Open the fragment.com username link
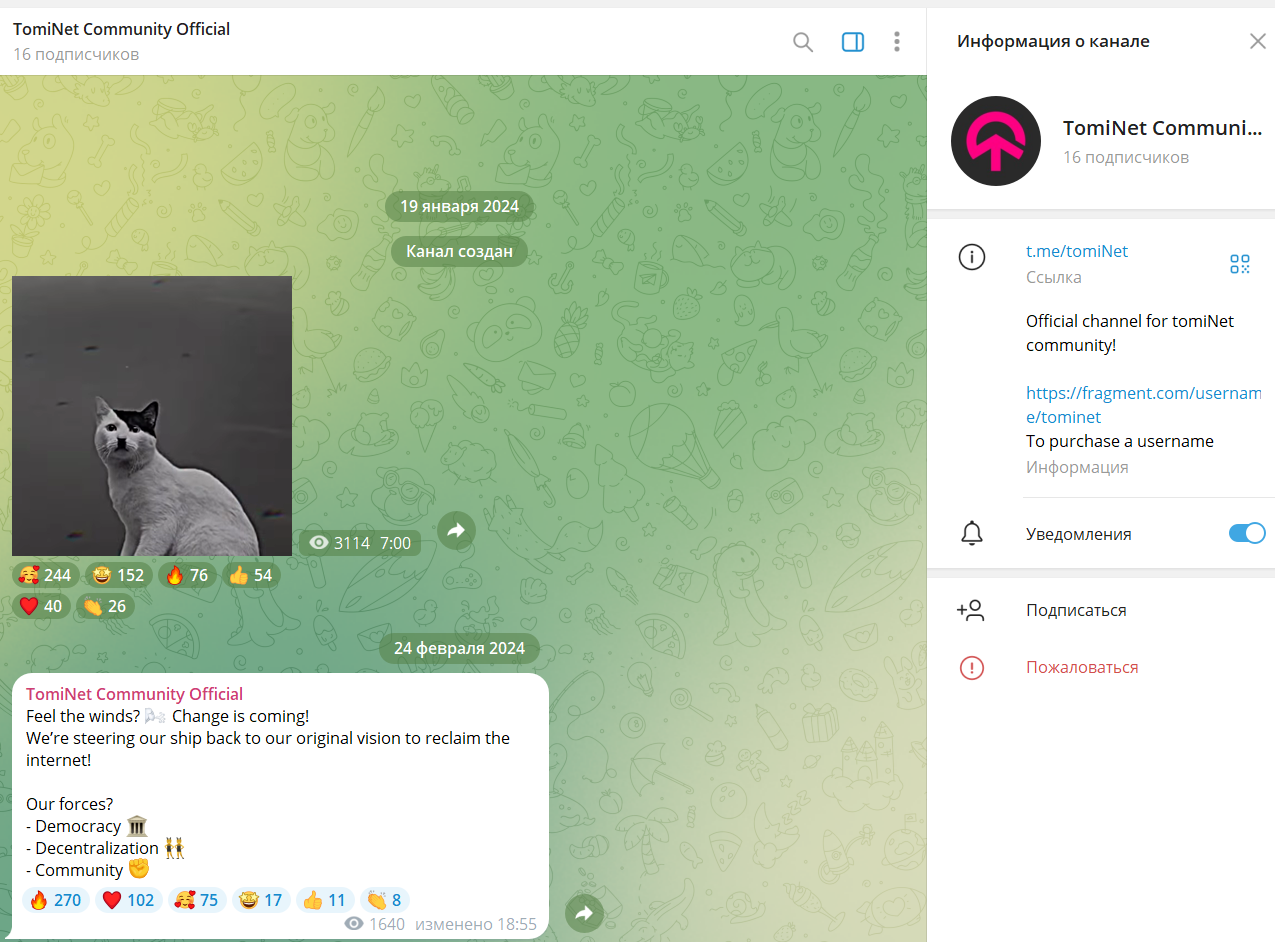 coord(1143,405)
